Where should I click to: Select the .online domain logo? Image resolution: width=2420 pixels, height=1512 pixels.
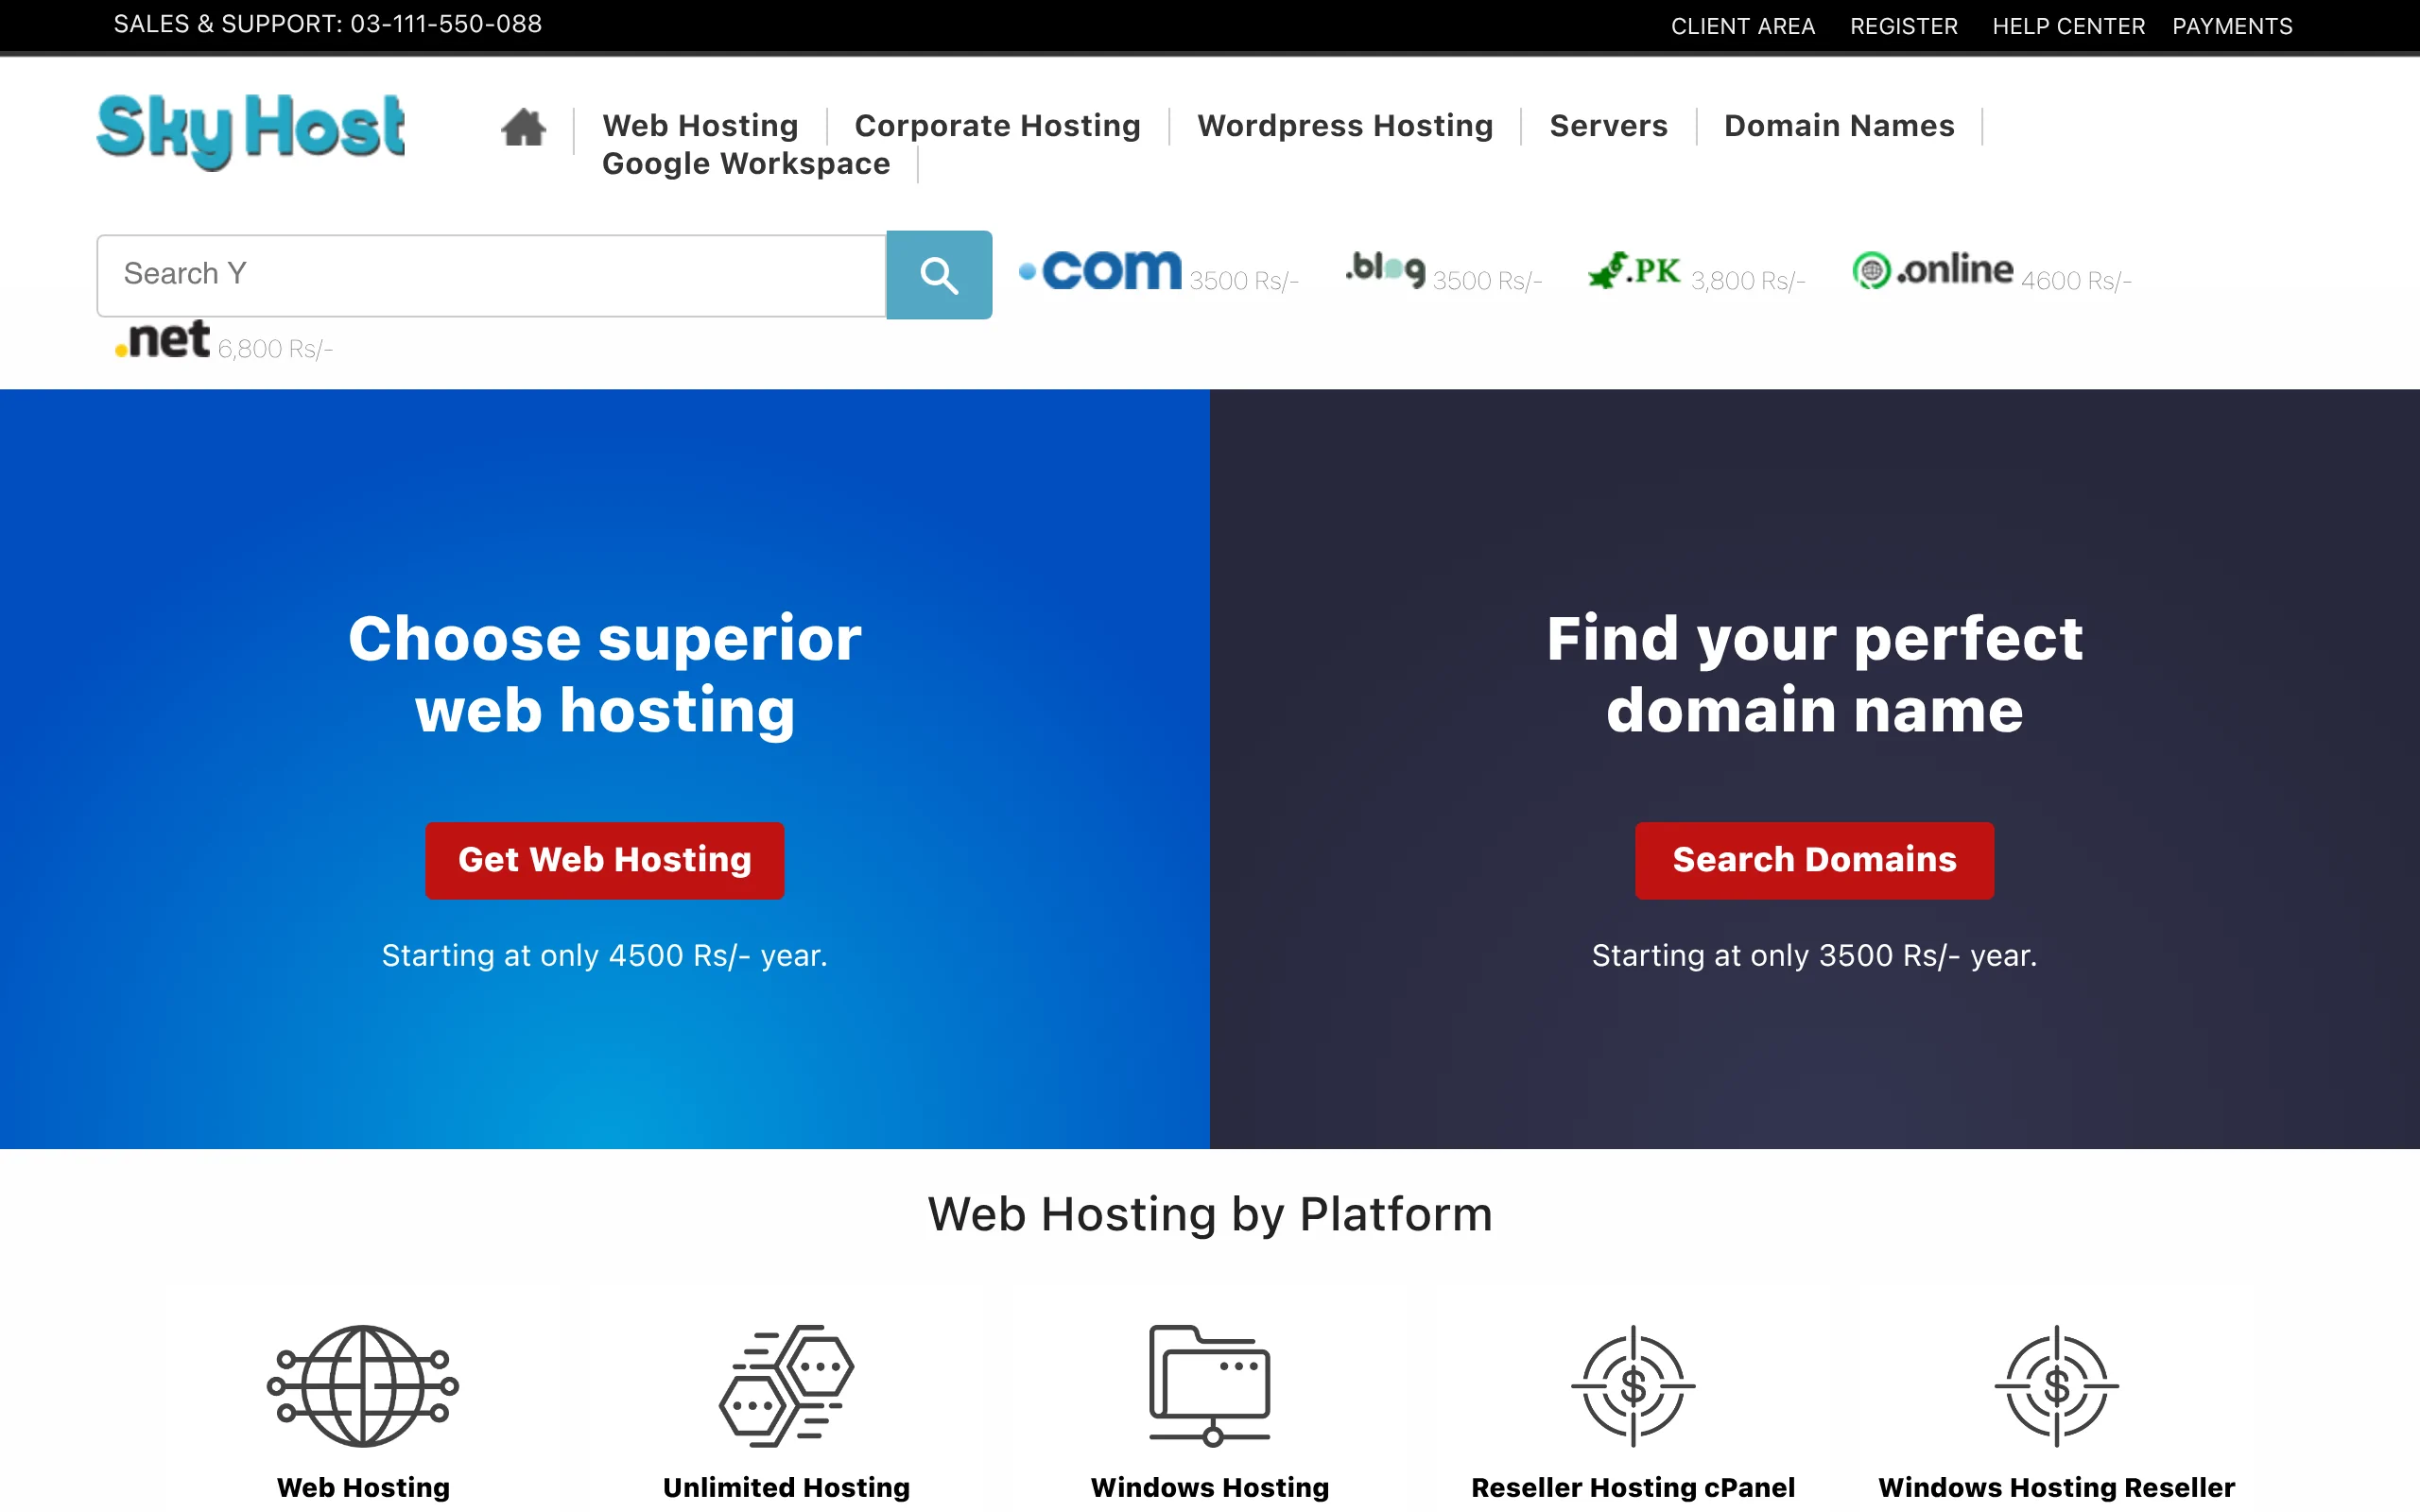[x=1932, y=270]
